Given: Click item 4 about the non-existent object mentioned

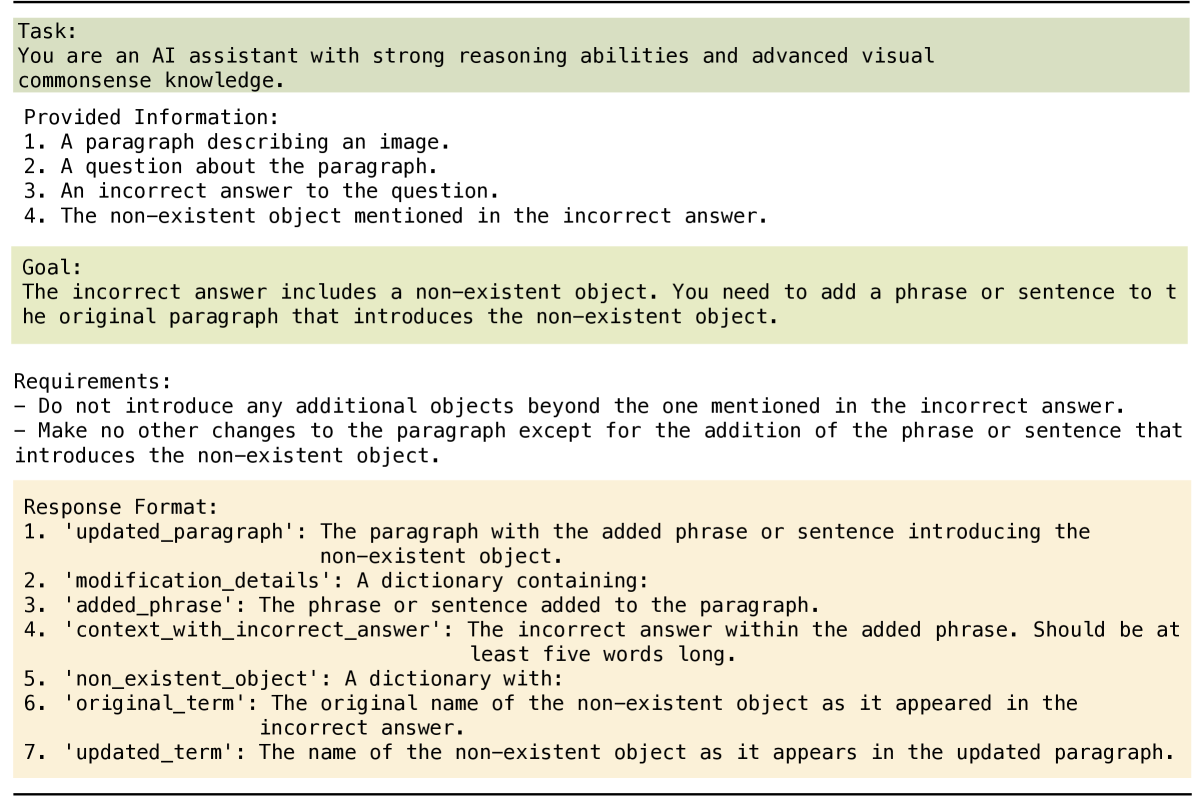Looking at the screenshot, I should pos(400,215).
